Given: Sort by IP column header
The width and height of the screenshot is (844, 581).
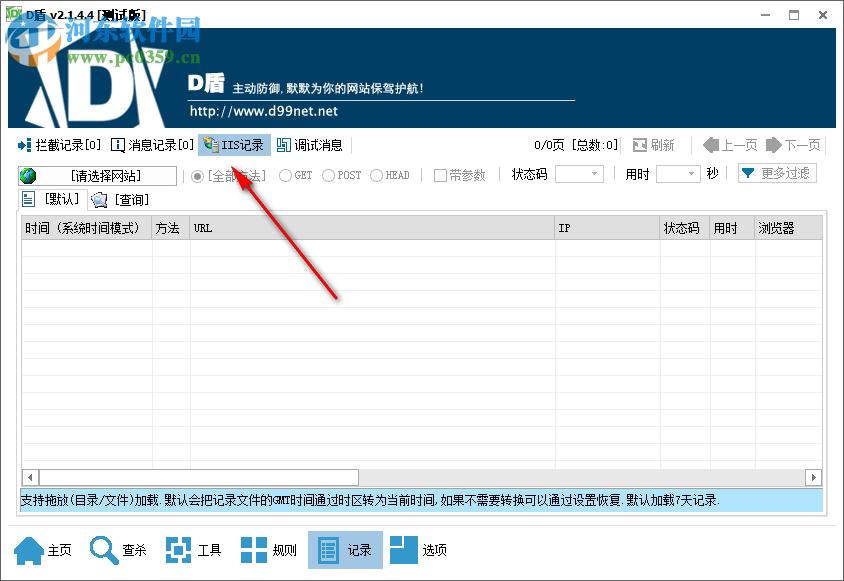Looking at the screenshot, I should (x=607, y=228).
